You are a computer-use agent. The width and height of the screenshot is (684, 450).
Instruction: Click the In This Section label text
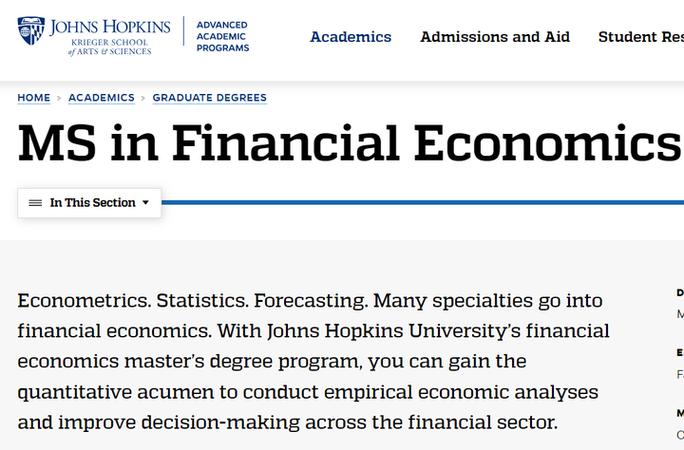coord(92,203)
